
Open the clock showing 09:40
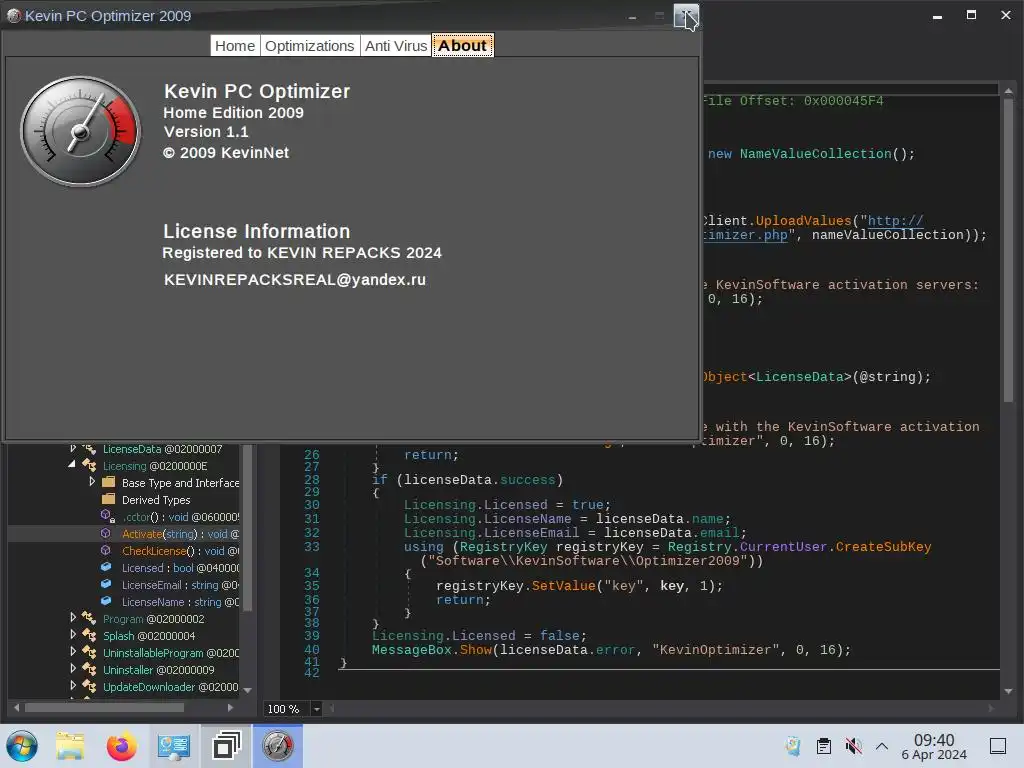tap(934, 746)
